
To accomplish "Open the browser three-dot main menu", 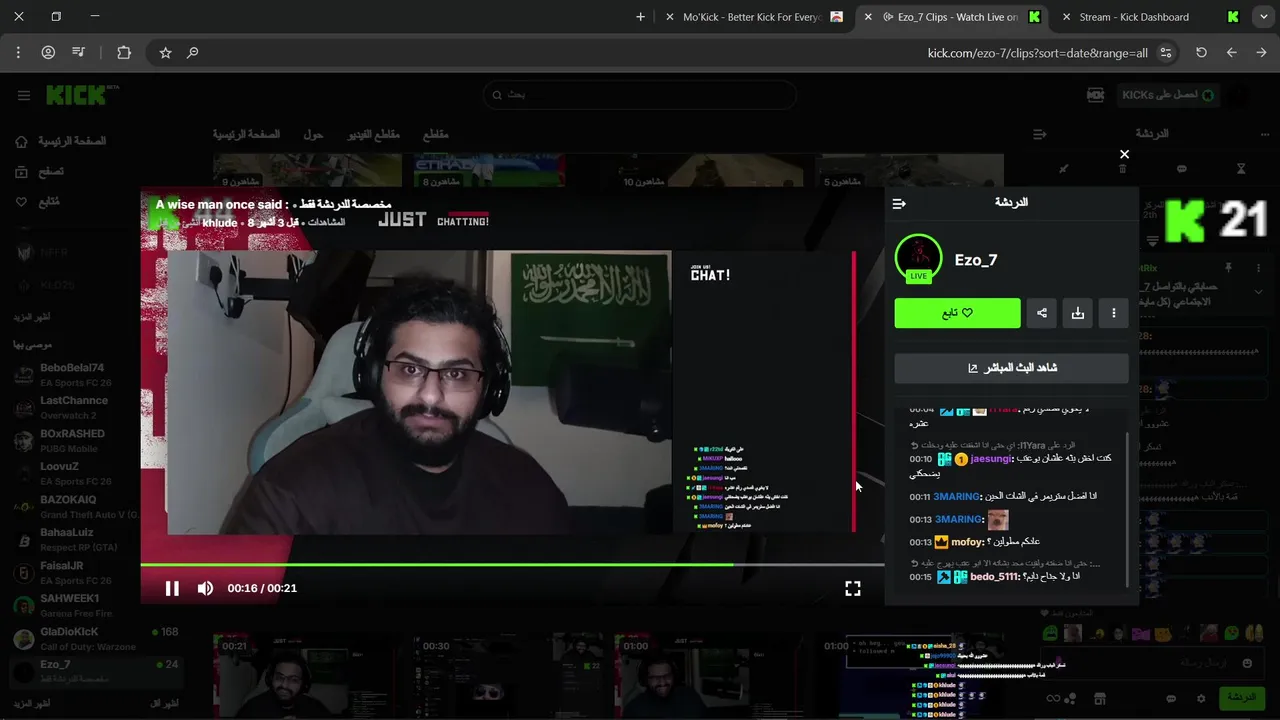I will (x=18, y=52).
